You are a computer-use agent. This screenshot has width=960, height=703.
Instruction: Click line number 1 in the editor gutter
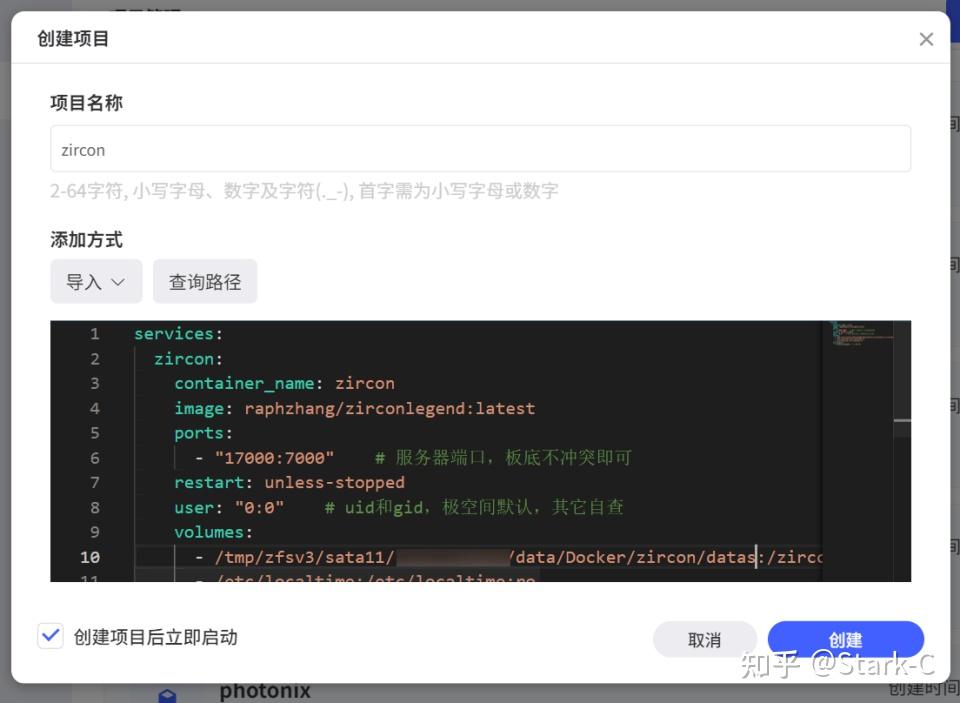(95, 334)
